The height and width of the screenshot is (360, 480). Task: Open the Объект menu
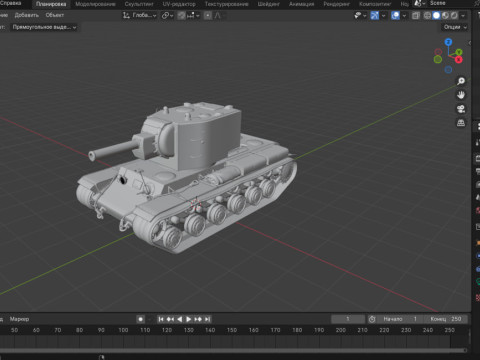click(55, 15)
